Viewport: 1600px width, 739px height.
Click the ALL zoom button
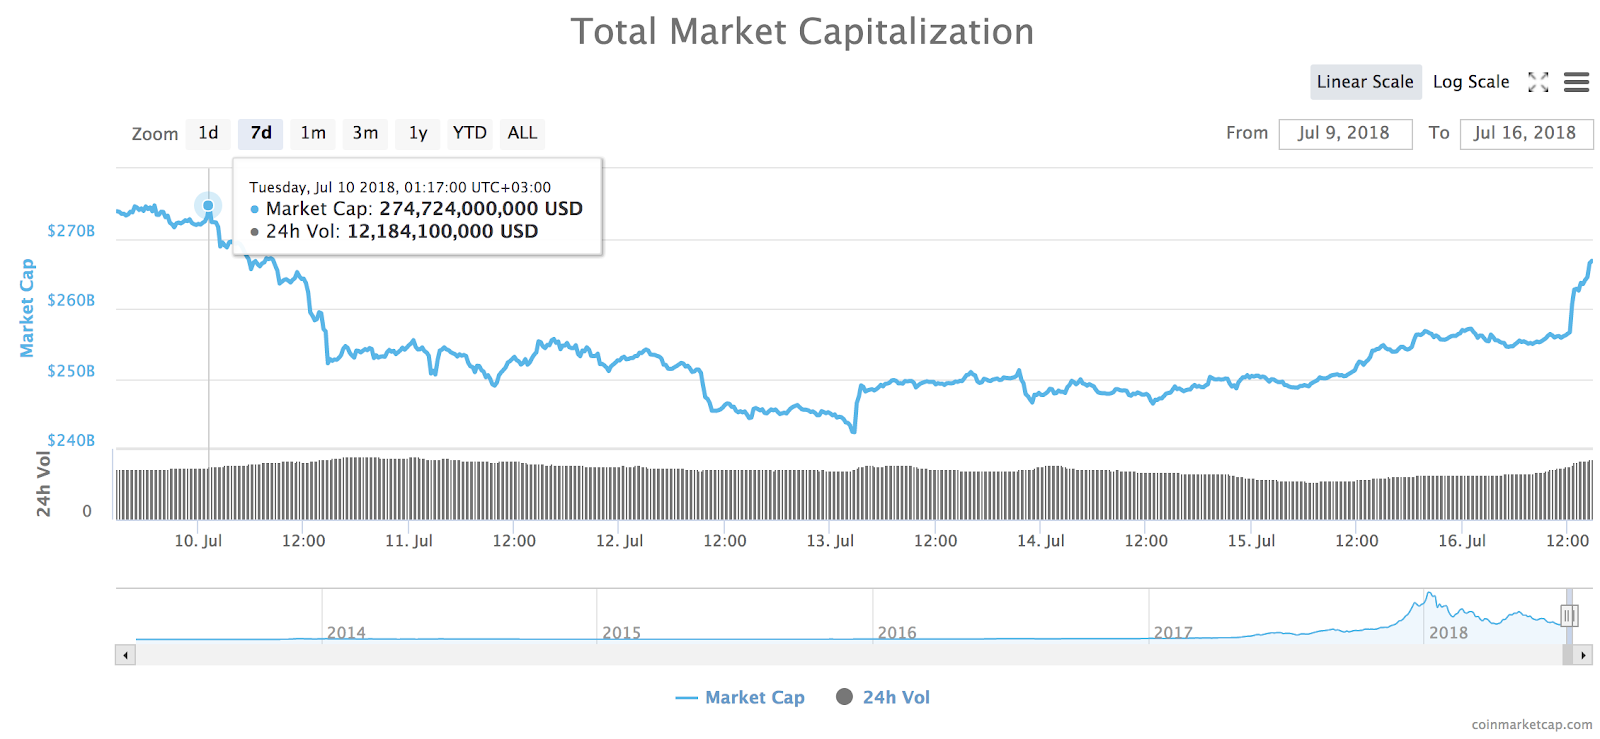point(522,133)
